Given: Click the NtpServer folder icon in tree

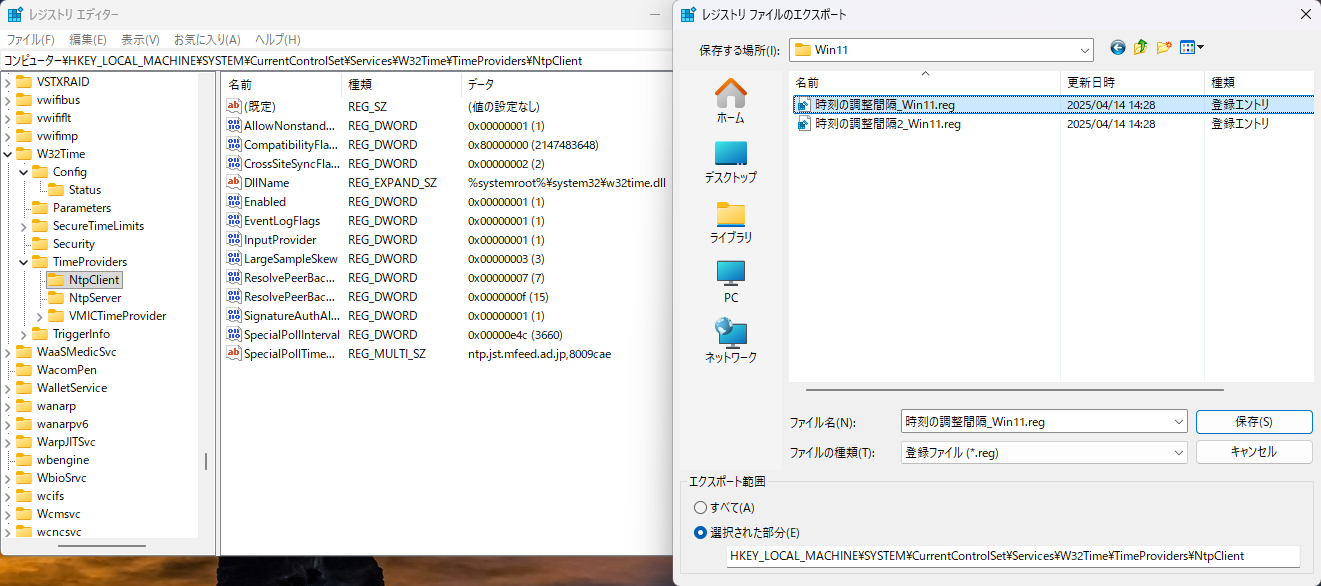Looking at the screenshot, I should tap(56, 298).
